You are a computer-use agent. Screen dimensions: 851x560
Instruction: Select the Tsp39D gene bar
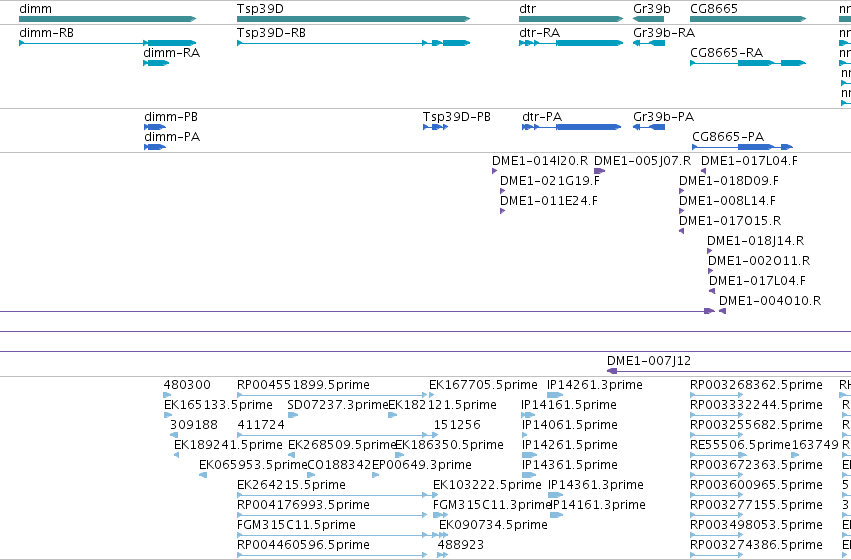(x=353, y=19)
